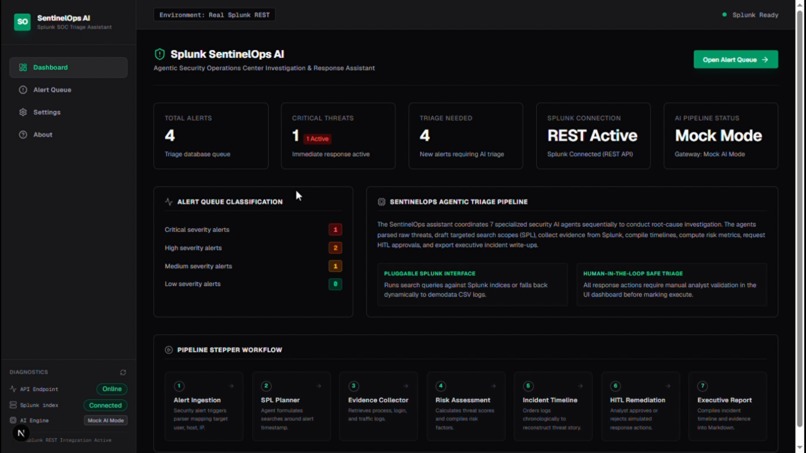
Task: Click the round N badge icon
Action: tap(21, 433)
